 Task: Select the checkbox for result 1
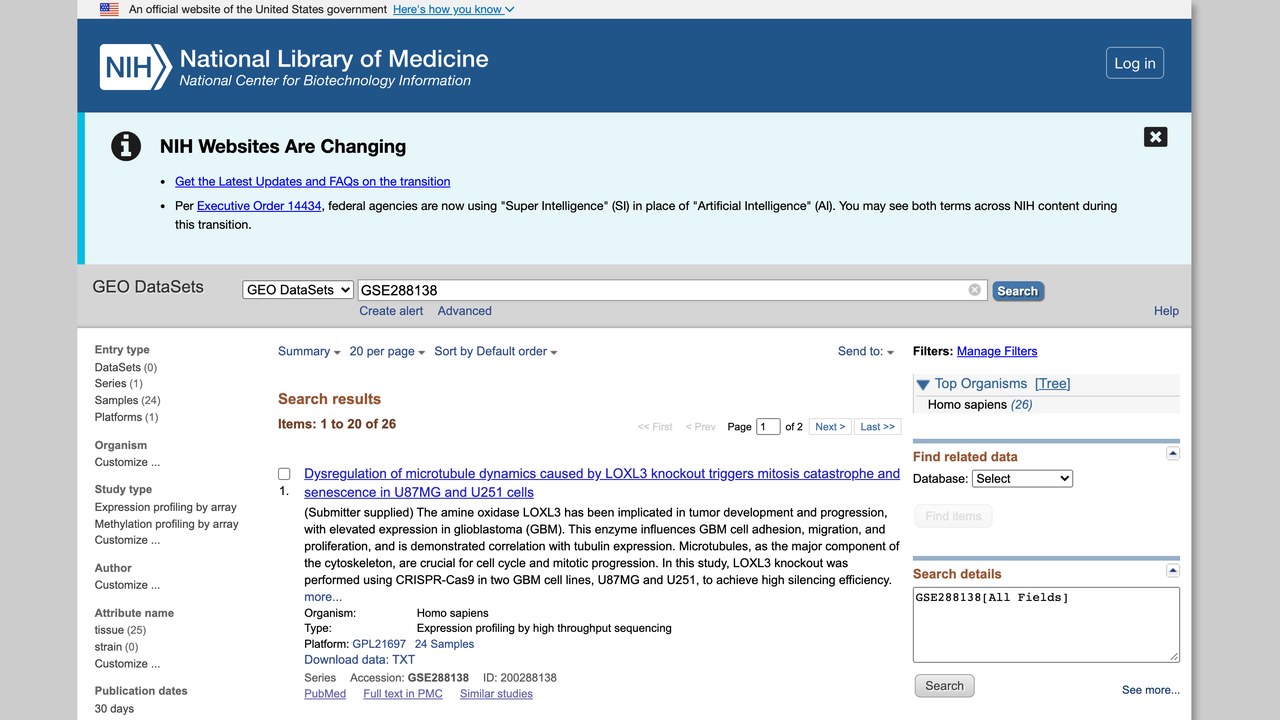point(284,474)
